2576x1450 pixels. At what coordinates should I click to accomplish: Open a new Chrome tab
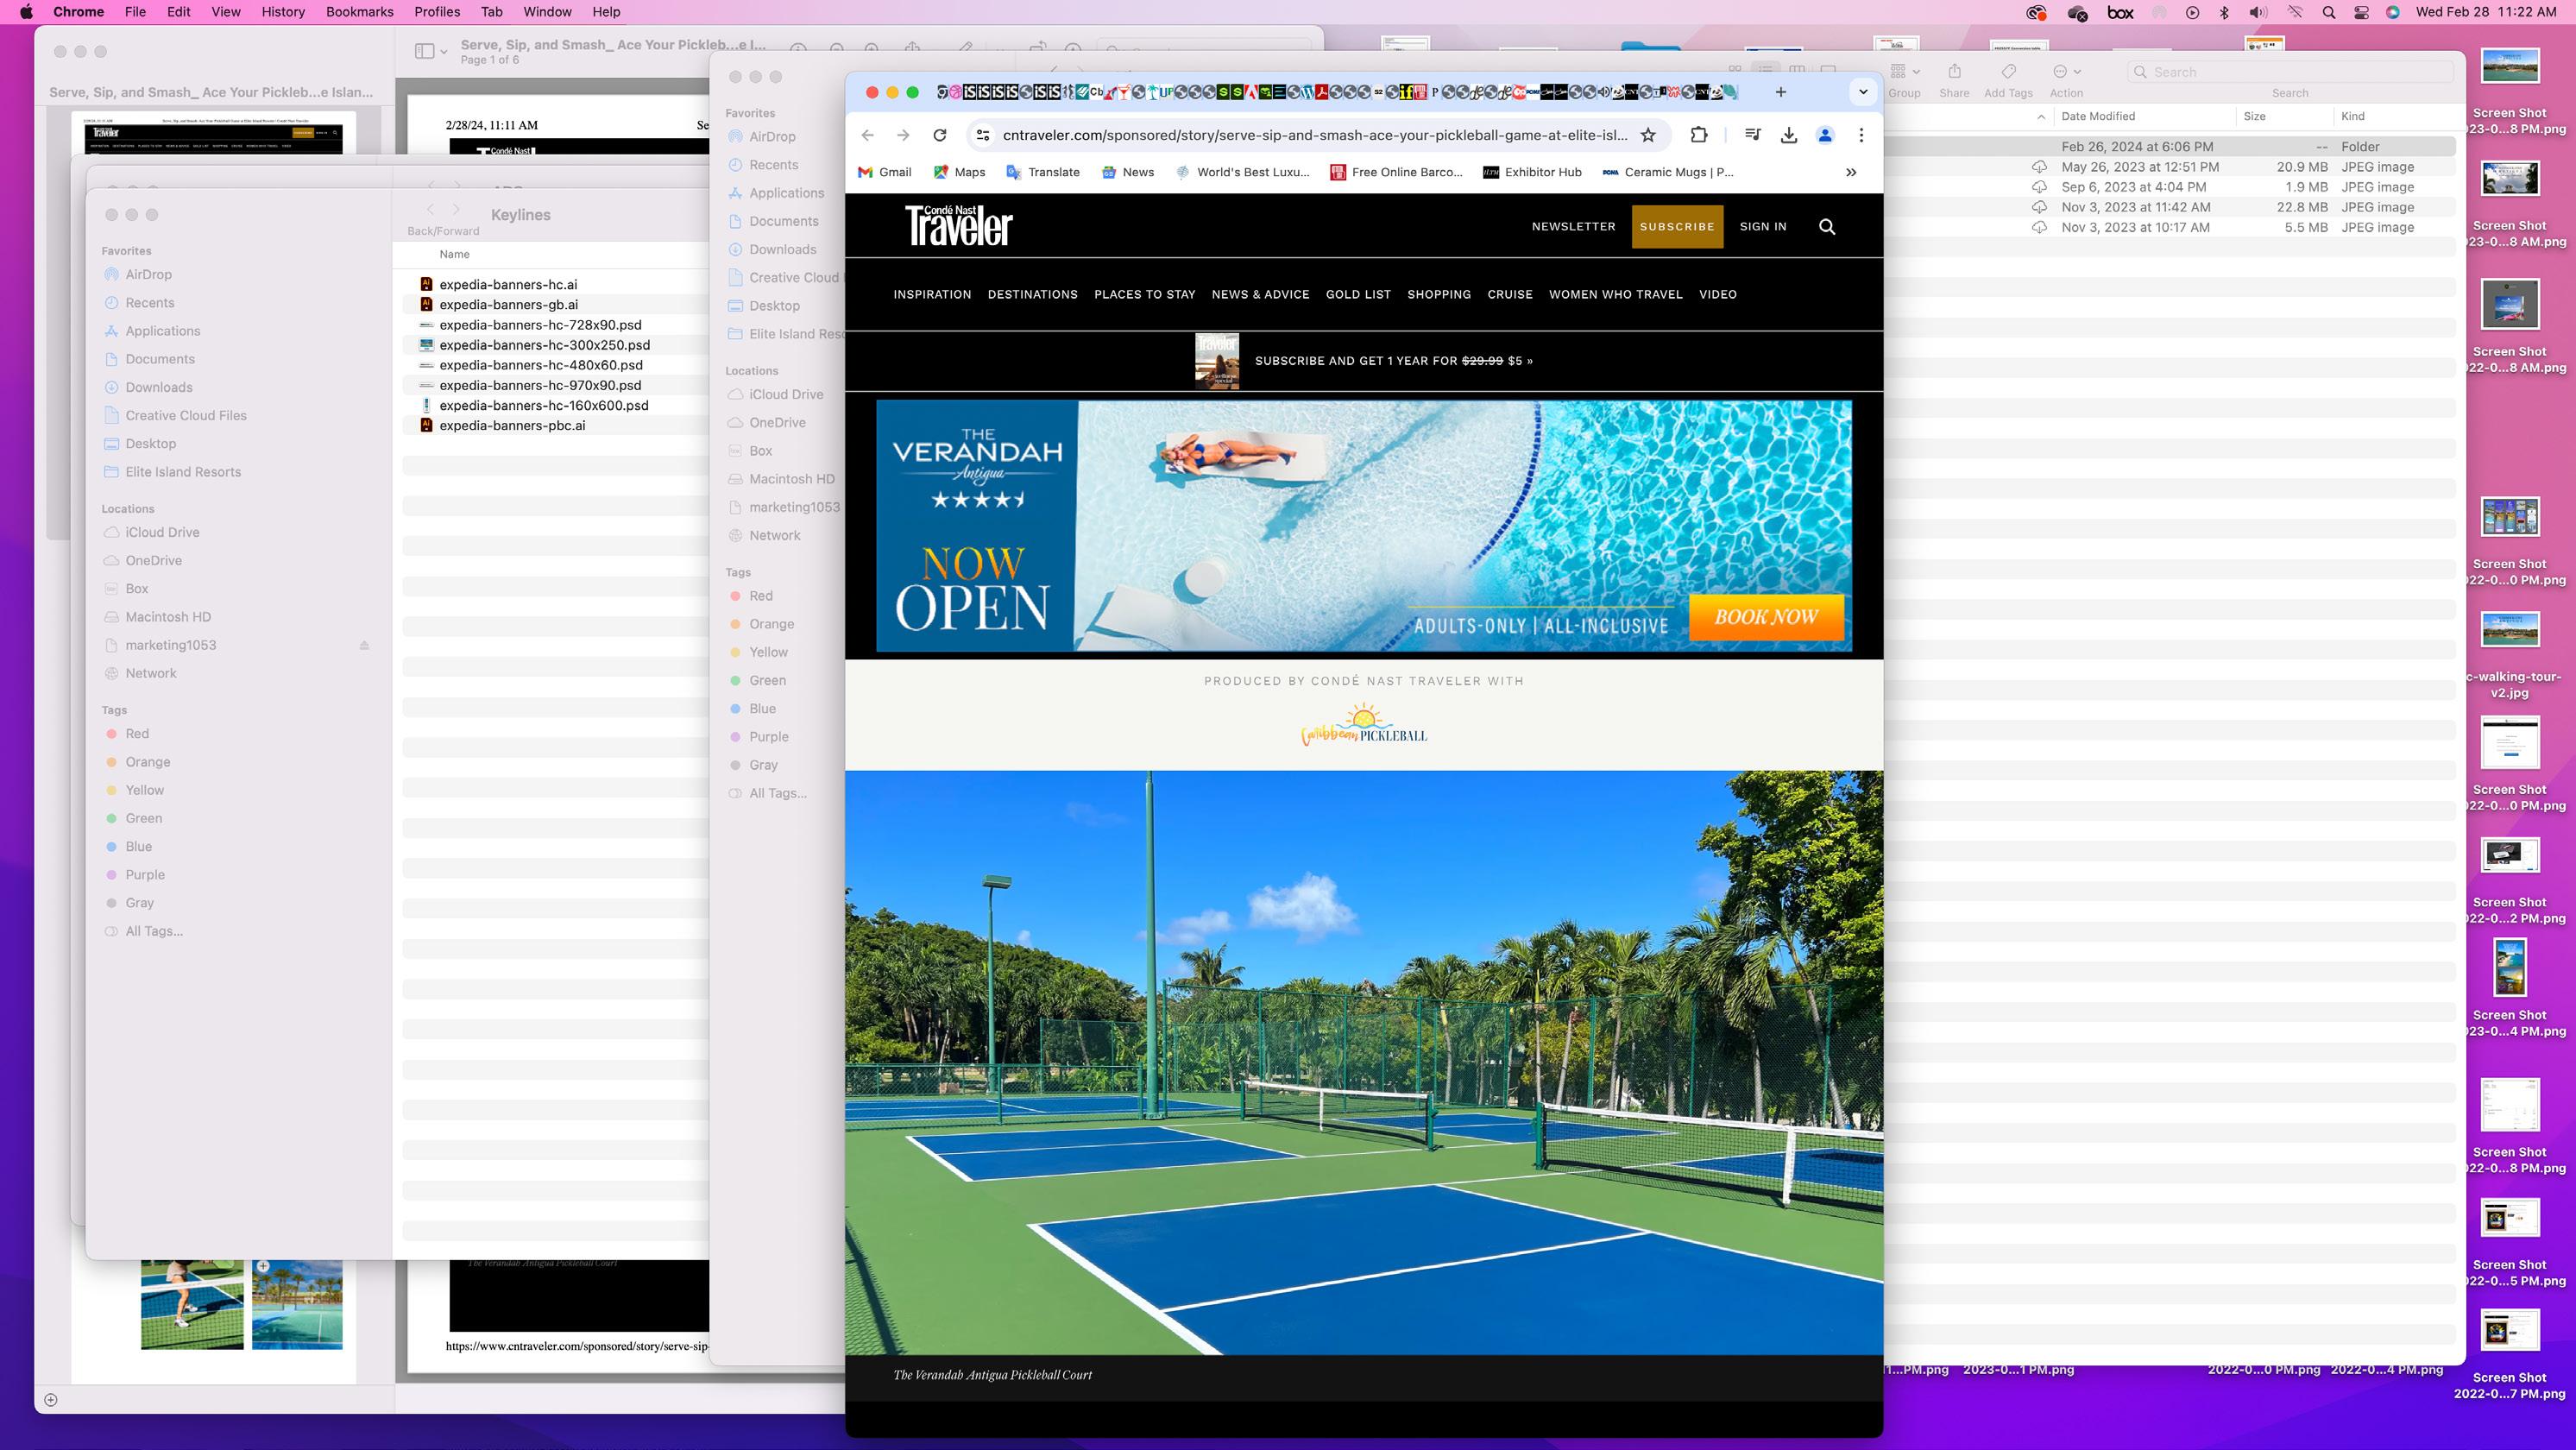1780,92
